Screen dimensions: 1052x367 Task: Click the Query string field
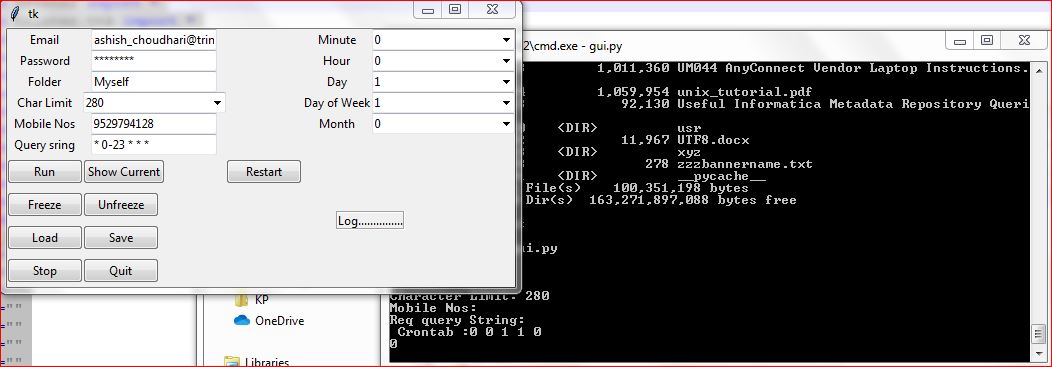(x=154, y=145)
